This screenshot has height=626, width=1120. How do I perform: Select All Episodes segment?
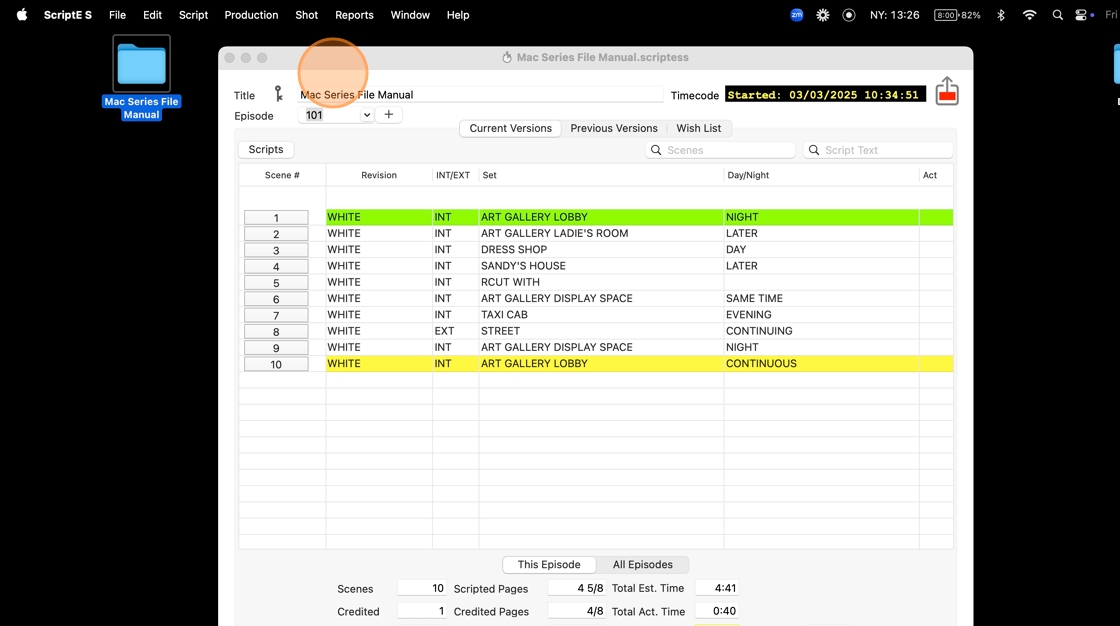click(642, 565)
